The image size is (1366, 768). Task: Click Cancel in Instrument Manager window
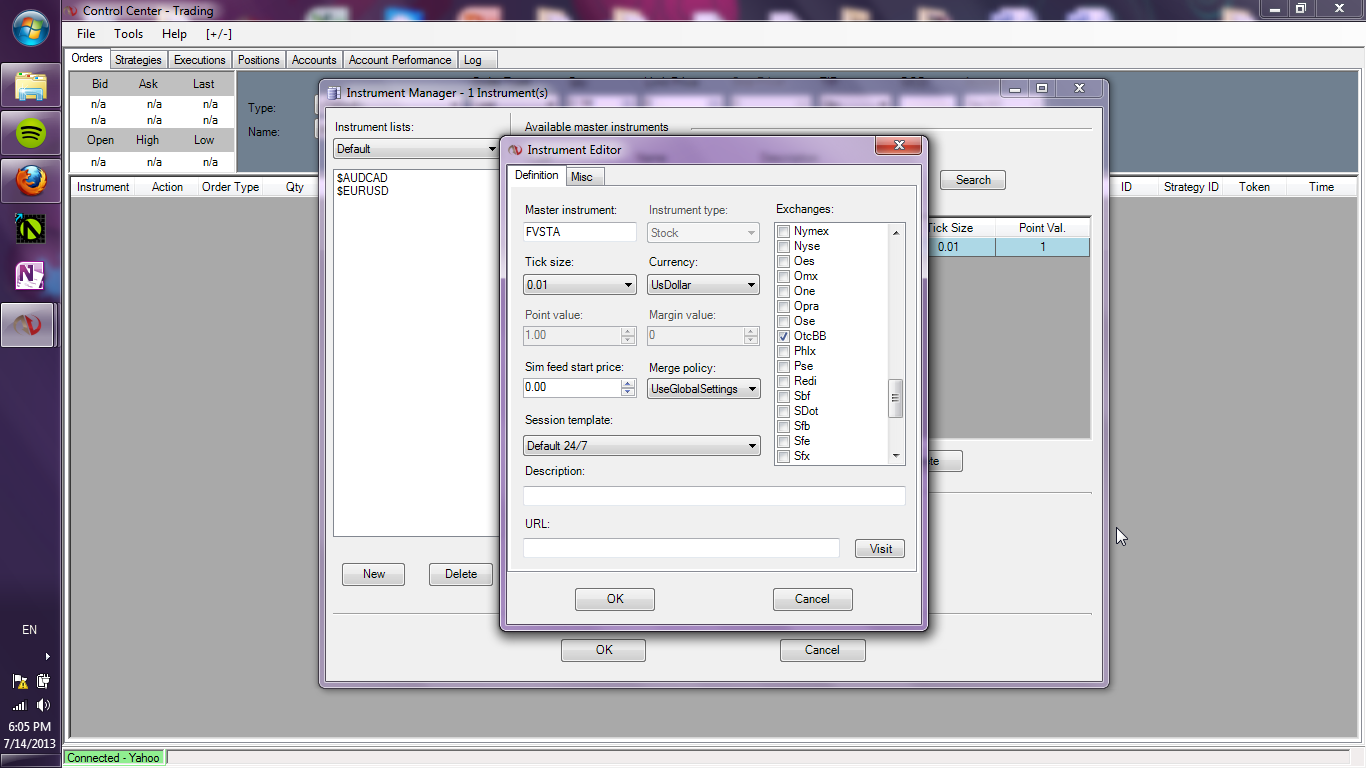point(822,650)
